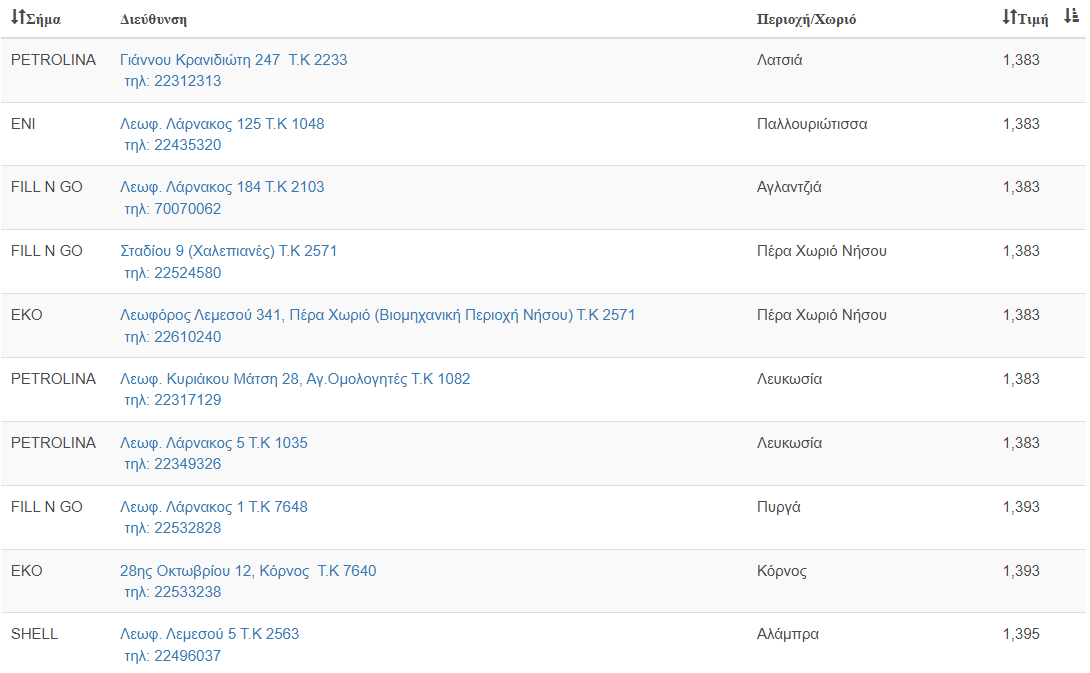
Task: Open address Λεωφ. Λάρνακος 1 Τ.Κ 7648
Action: [x=213, y=507]
